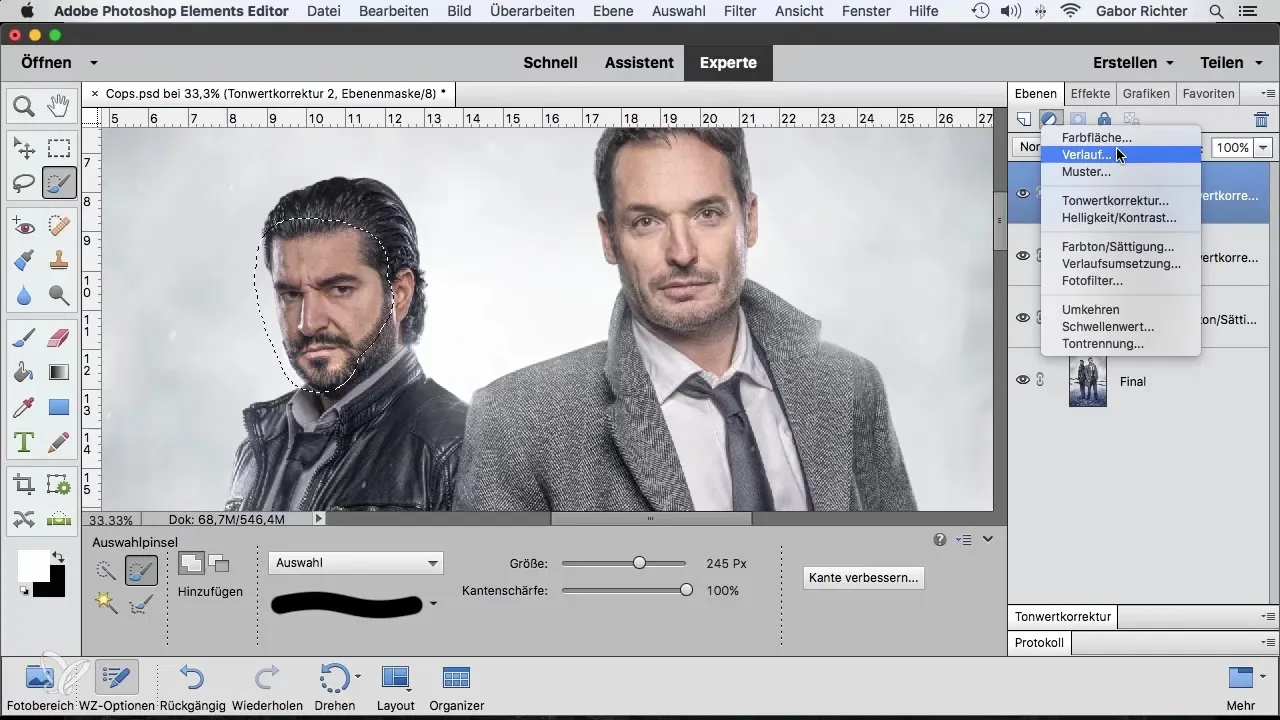Toggle Fotobereich photo bin

point(40,686)
